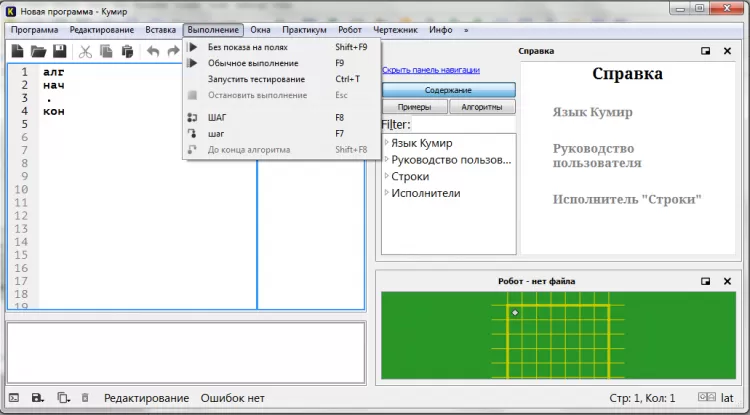The image size is (750, 415).
Task: Close the Робот panel
Action: pyautogui.click(x=727, y=282)
